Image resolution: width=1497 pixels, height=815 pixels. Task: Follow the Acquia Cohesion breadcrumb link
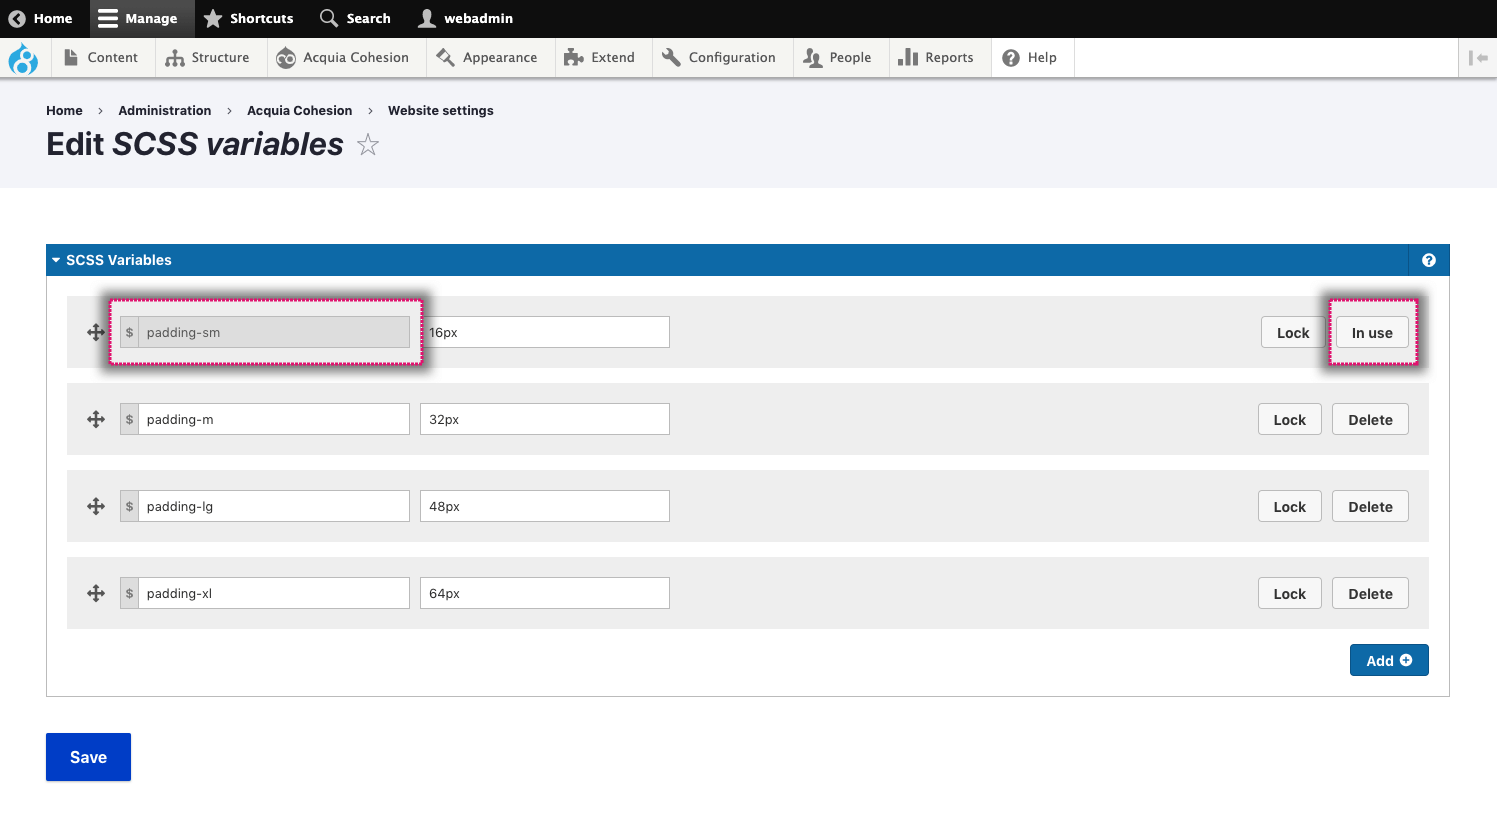[x=300, y=111]
